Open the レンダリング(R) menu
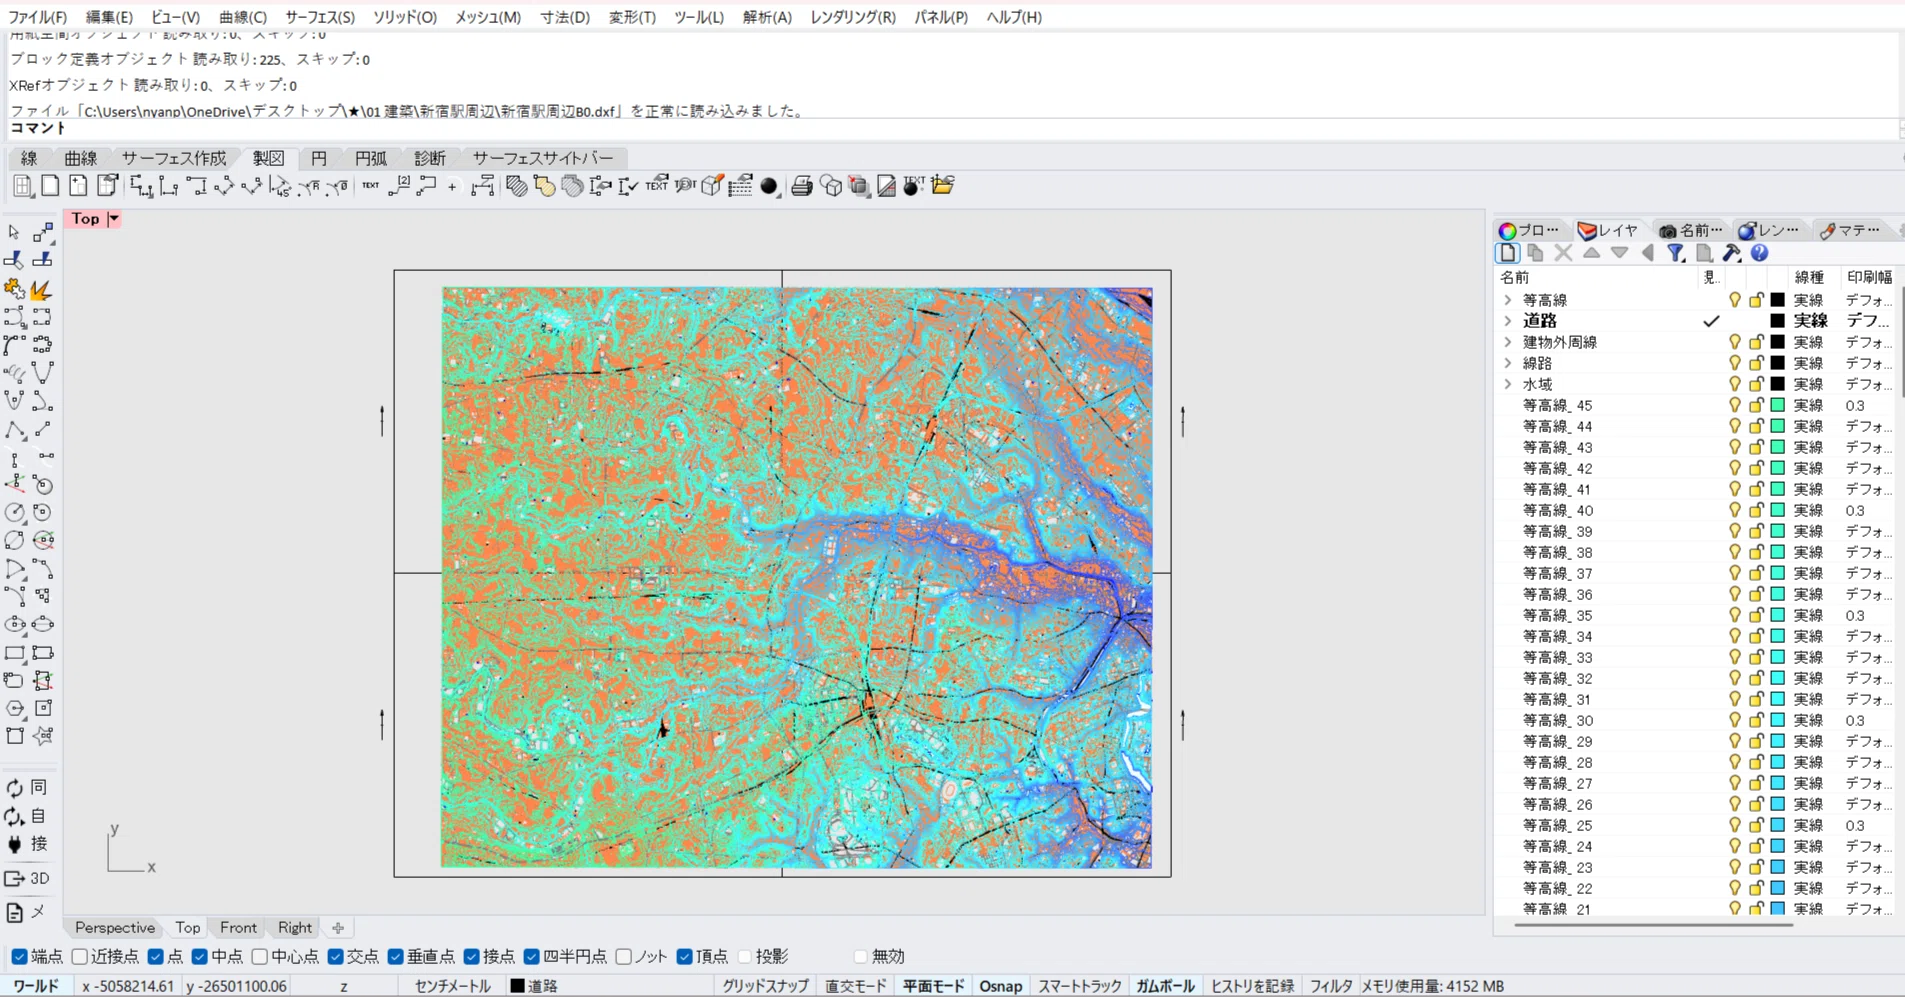The width and height of the screenshot is (1905, 997). coord(853,17)
